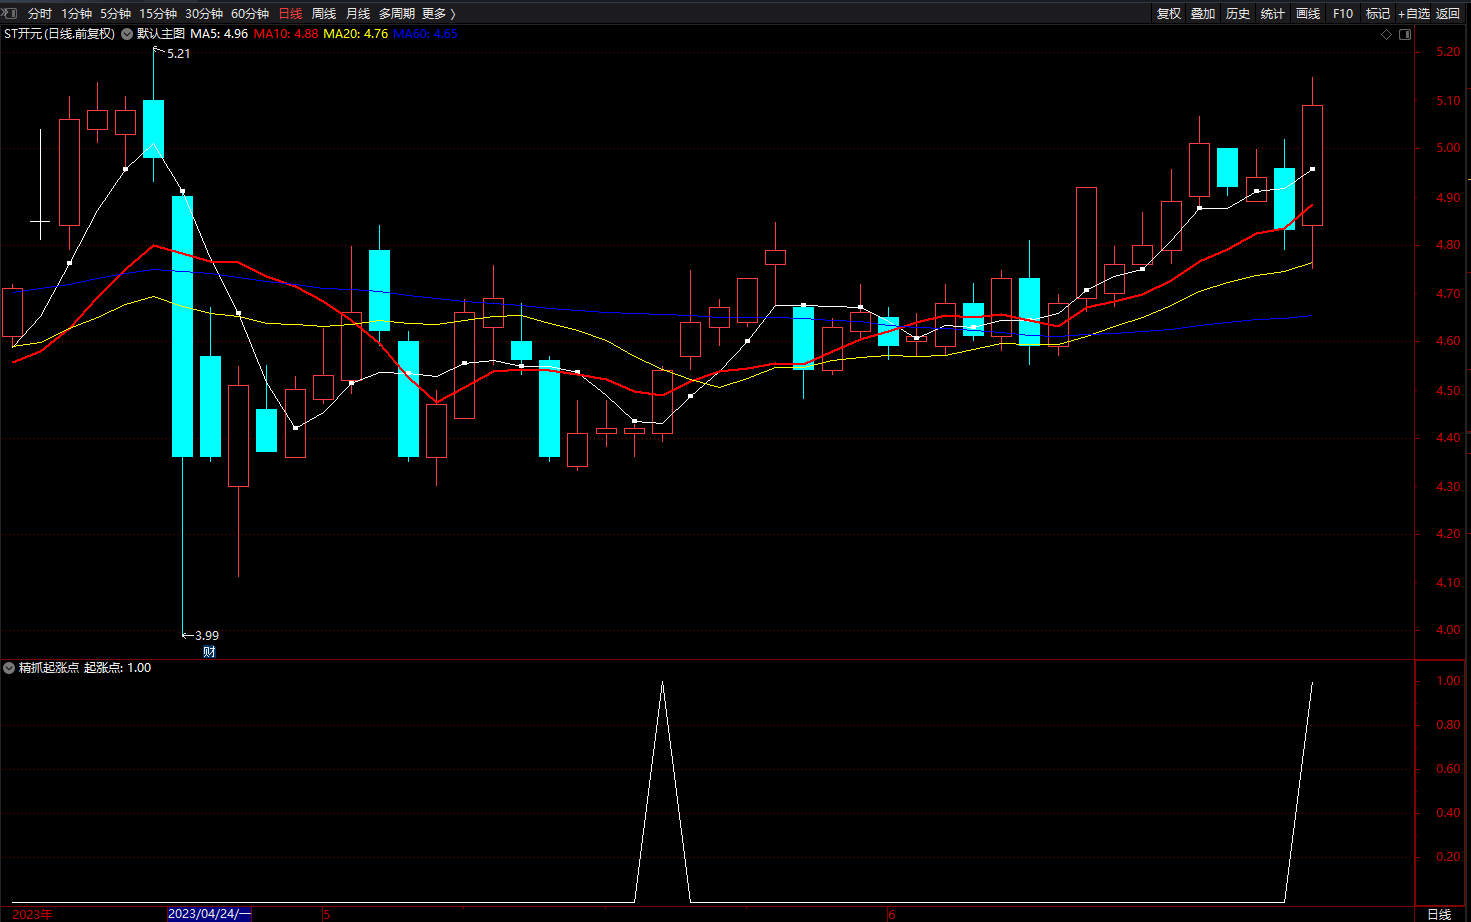The height and width of the screenshot is (922, 1471).
Task: Switch to 分时 intraday view
Action: pyautogui.click(x=40, y=14)
